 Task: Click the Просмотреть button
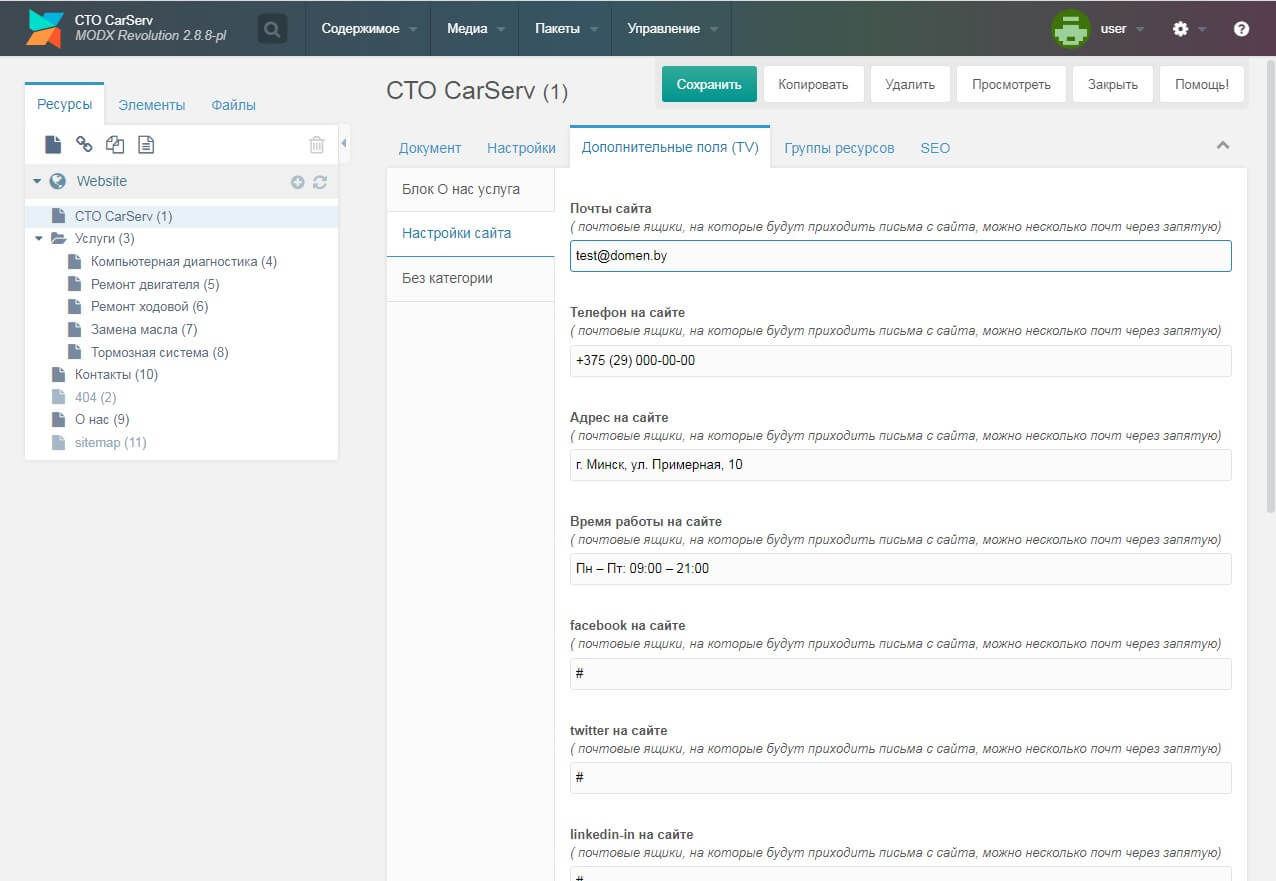[x=1011, y=85]
